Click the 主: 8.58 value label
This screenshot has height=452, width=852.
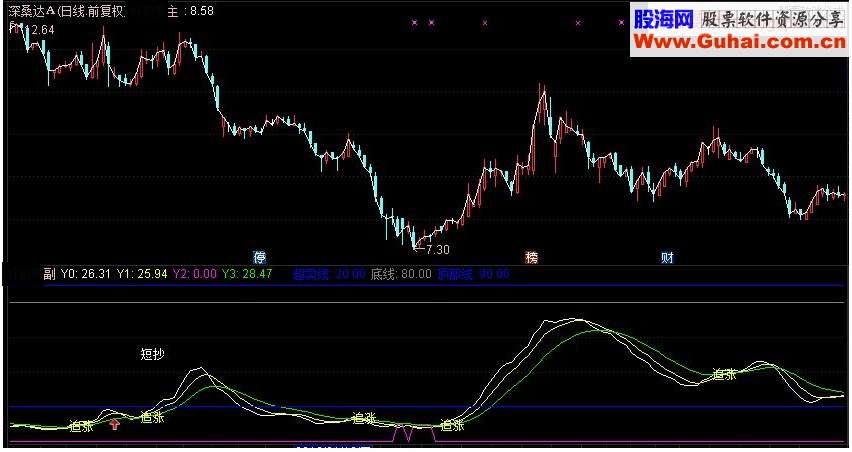click(191, 11)
